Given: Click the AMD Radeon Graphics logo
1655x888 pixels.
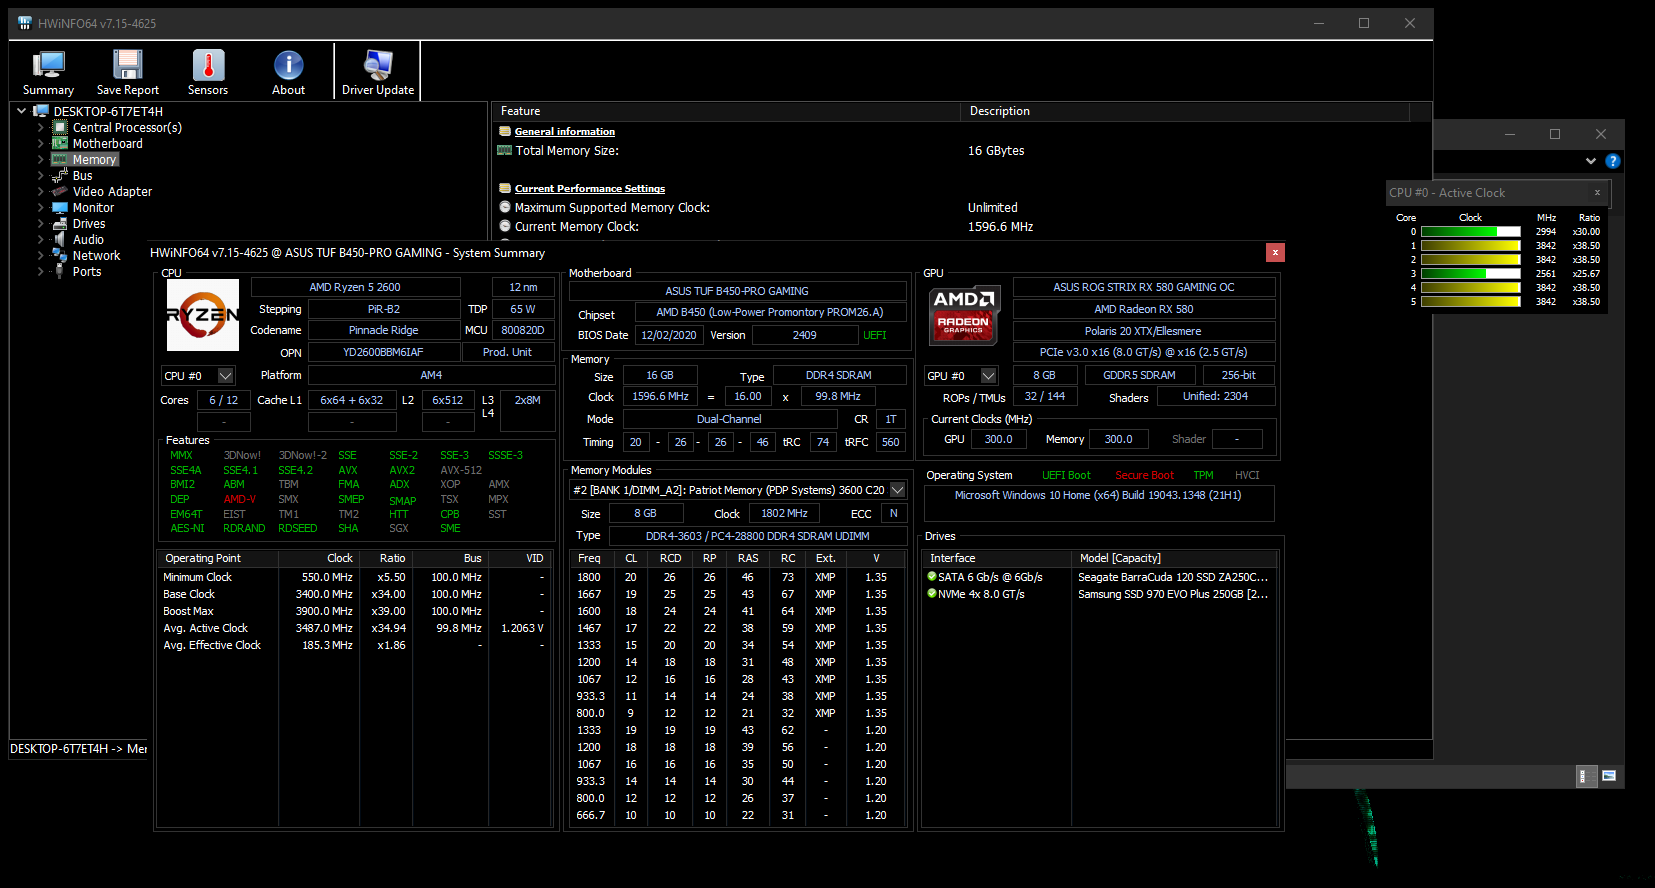Looking at the screenshot, I should (964, 315).
